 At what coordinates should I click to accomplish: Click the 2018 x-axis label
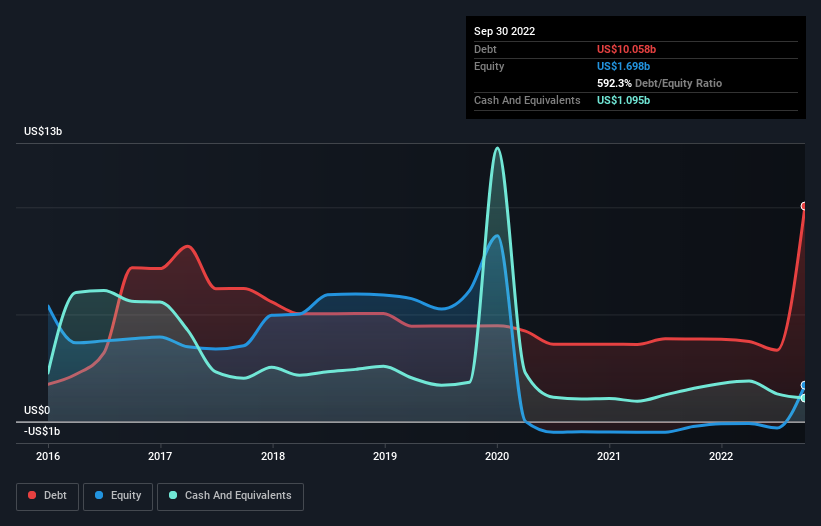[x=273, y=456]
